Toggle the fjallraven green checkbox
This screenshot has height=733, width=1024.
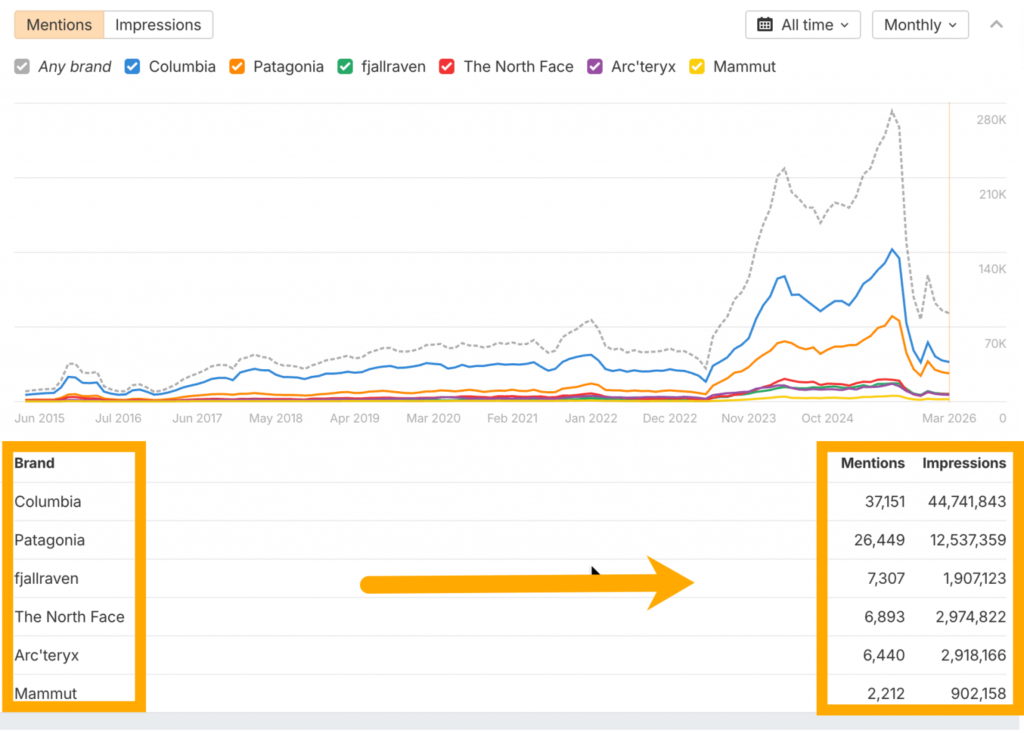click(345, 67)
